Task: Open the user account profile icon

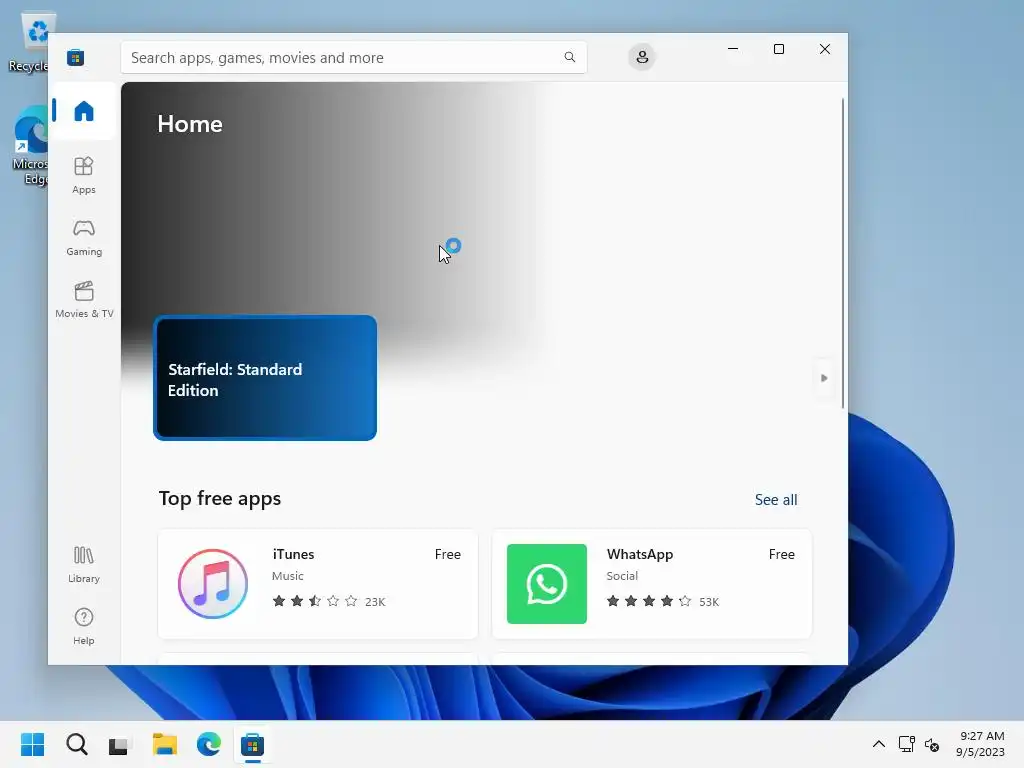Action: (x=642, y=57)
